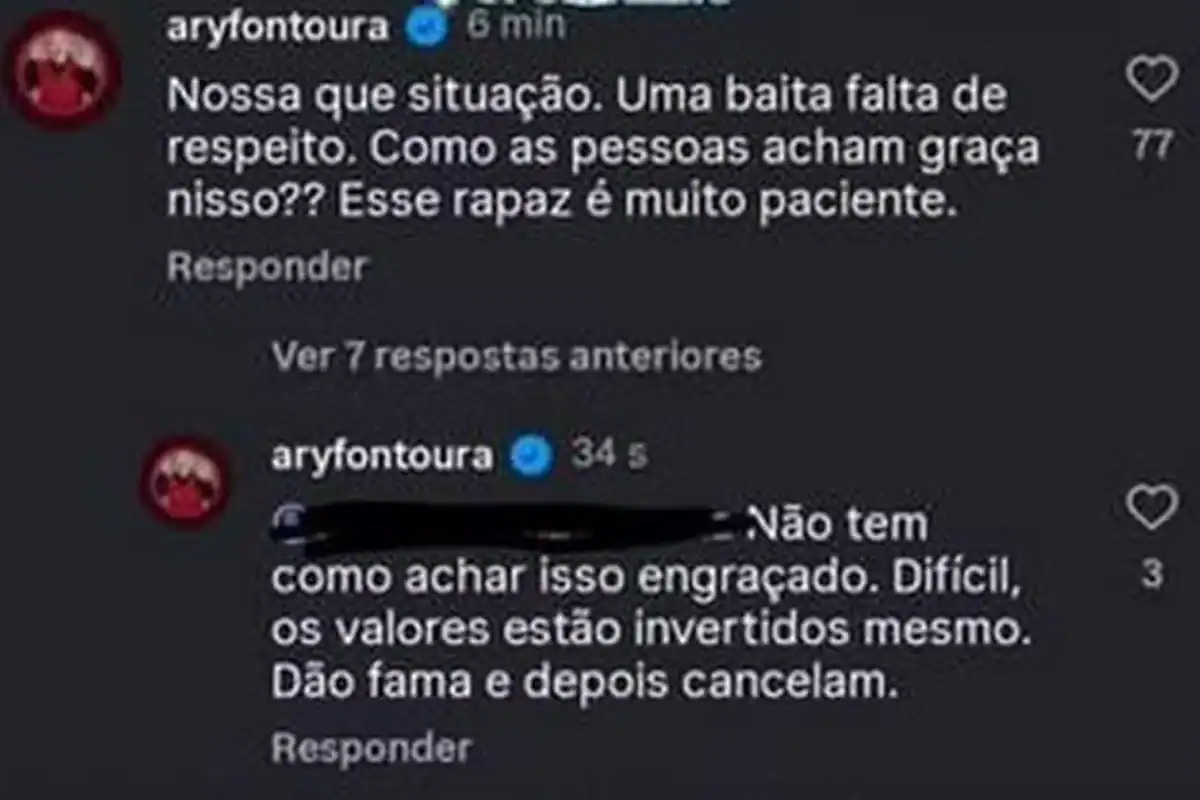
Task: Click the 6 min timestamp
Action: [515, 25]
